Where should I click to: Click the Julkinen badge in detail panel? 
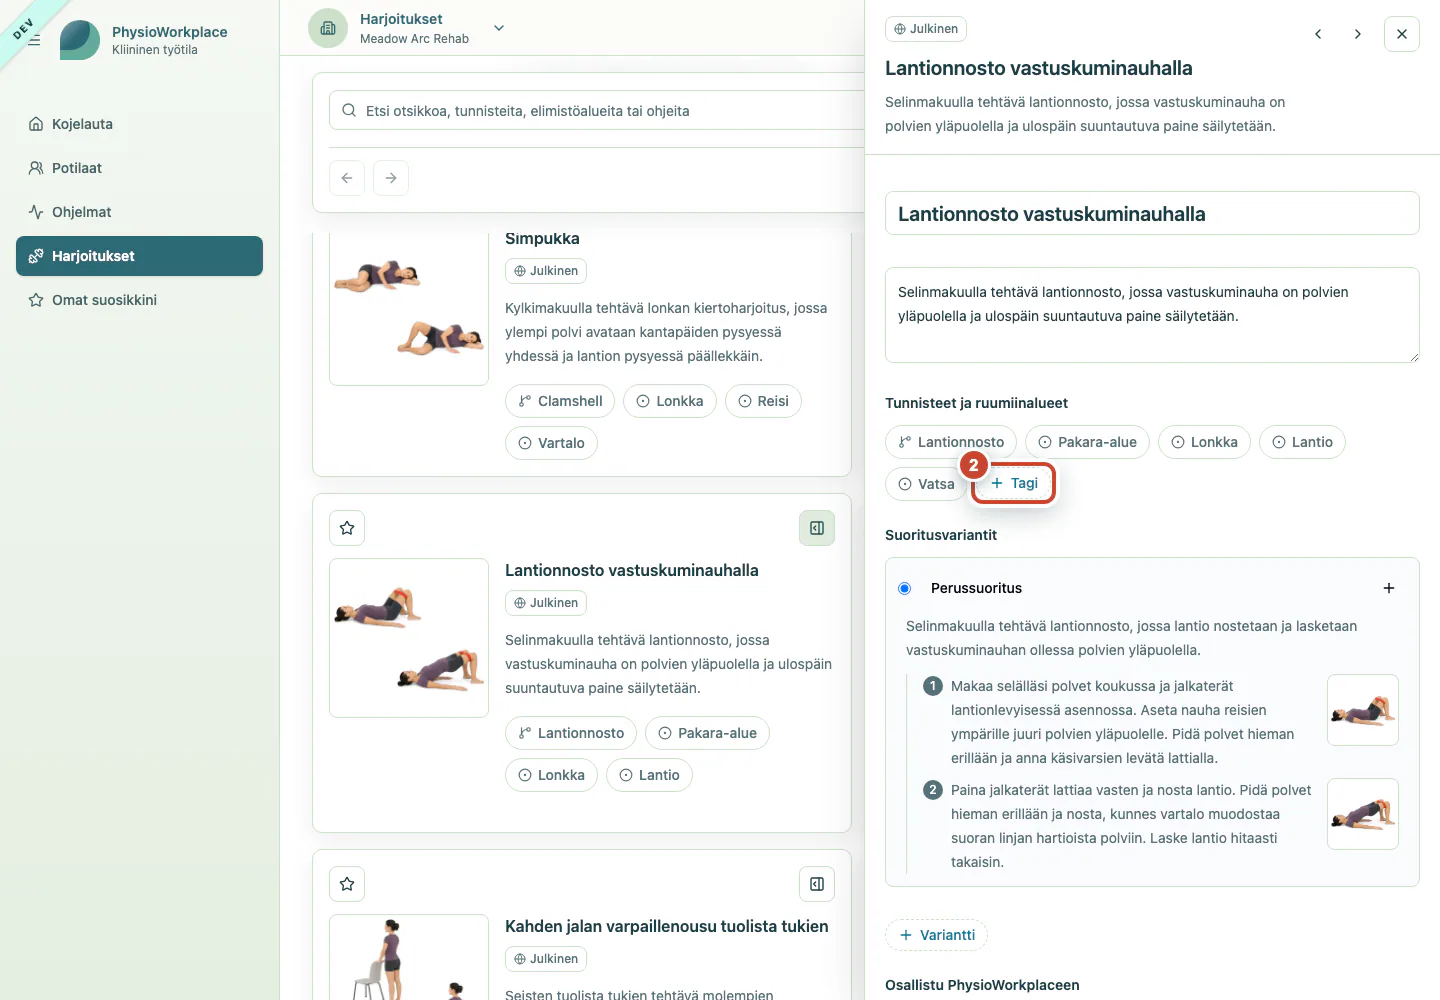pos(926,29)
